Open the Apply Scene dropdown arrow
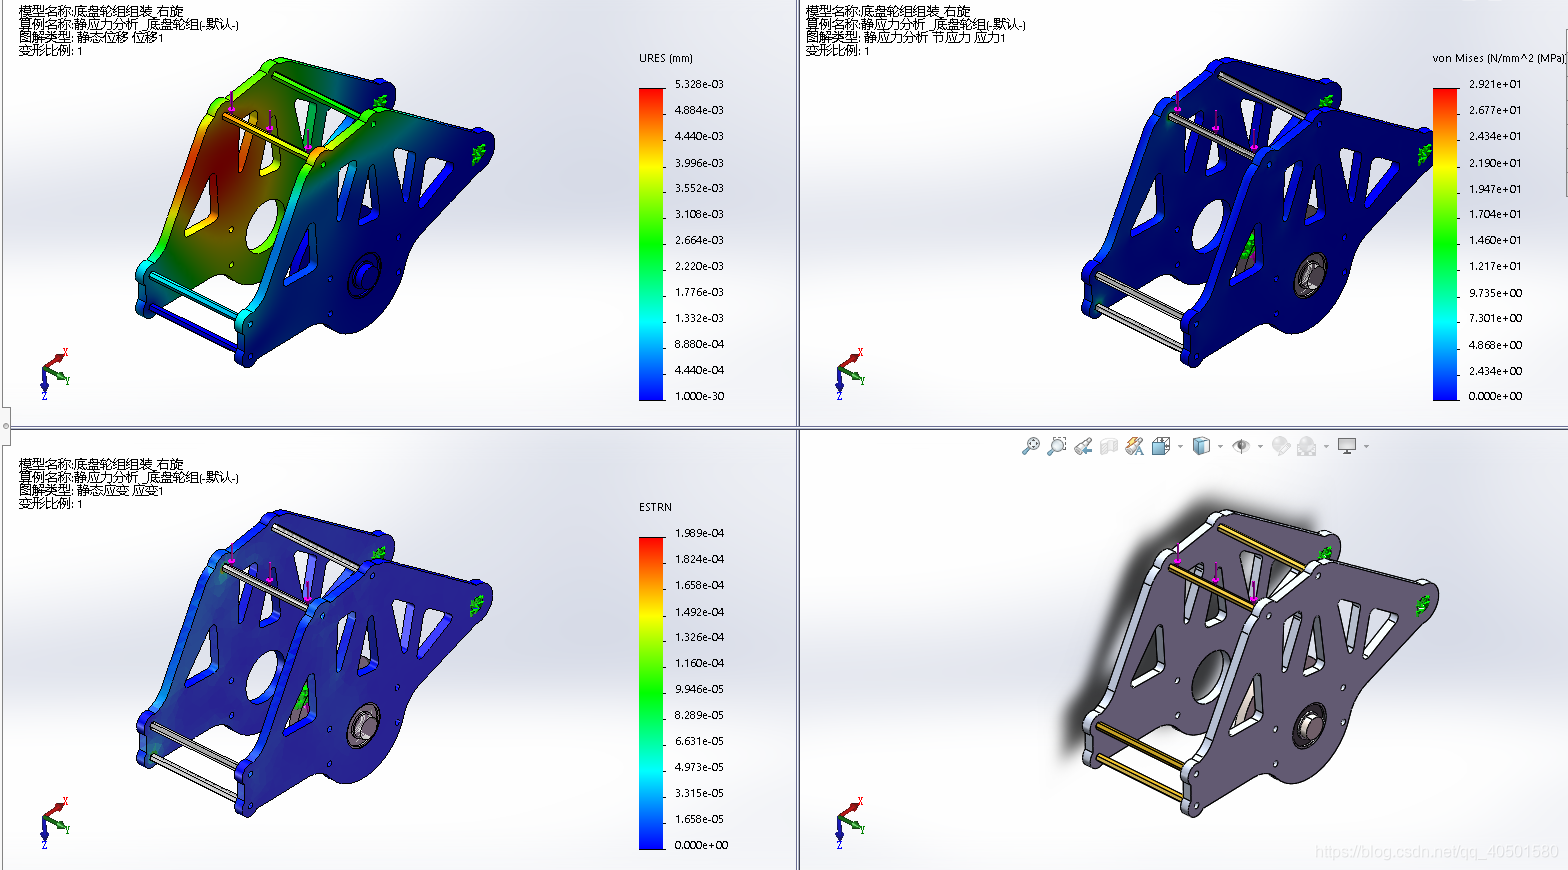1568x870 pixels. (x=1326, y=446)
